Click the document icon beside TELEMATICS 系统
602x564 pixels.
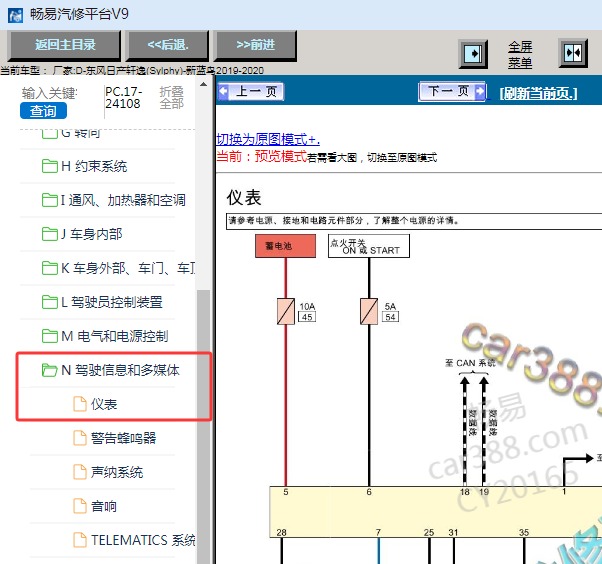[x=80, y=540]
